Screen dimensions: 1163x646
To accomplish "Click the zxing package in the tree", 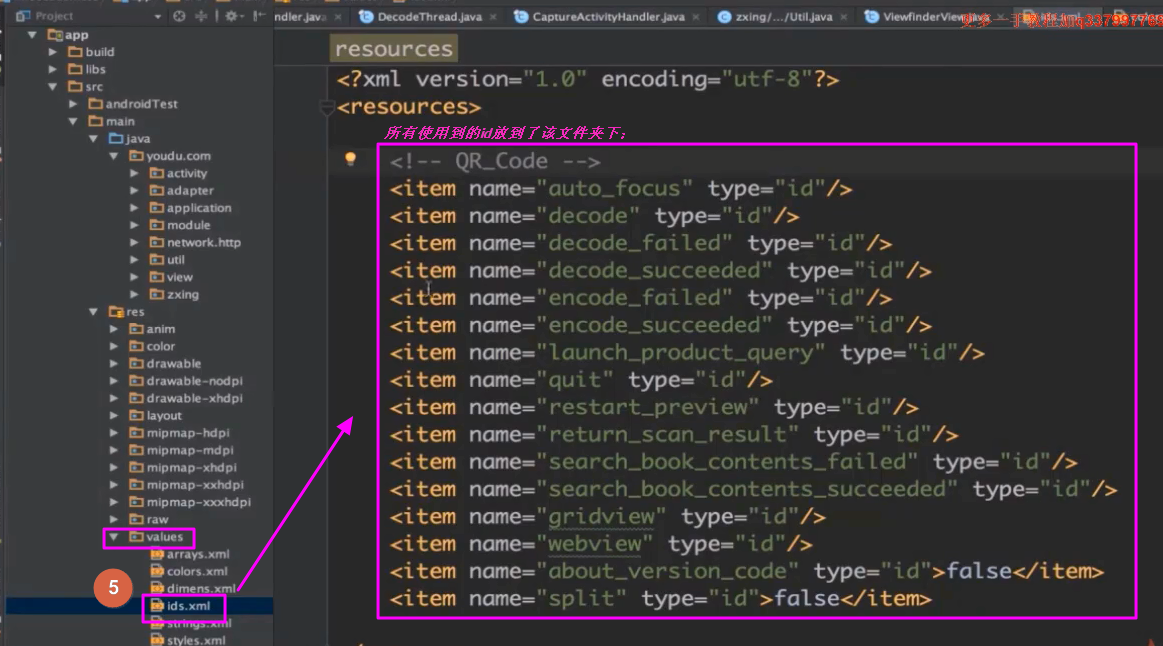I will 183,295.
